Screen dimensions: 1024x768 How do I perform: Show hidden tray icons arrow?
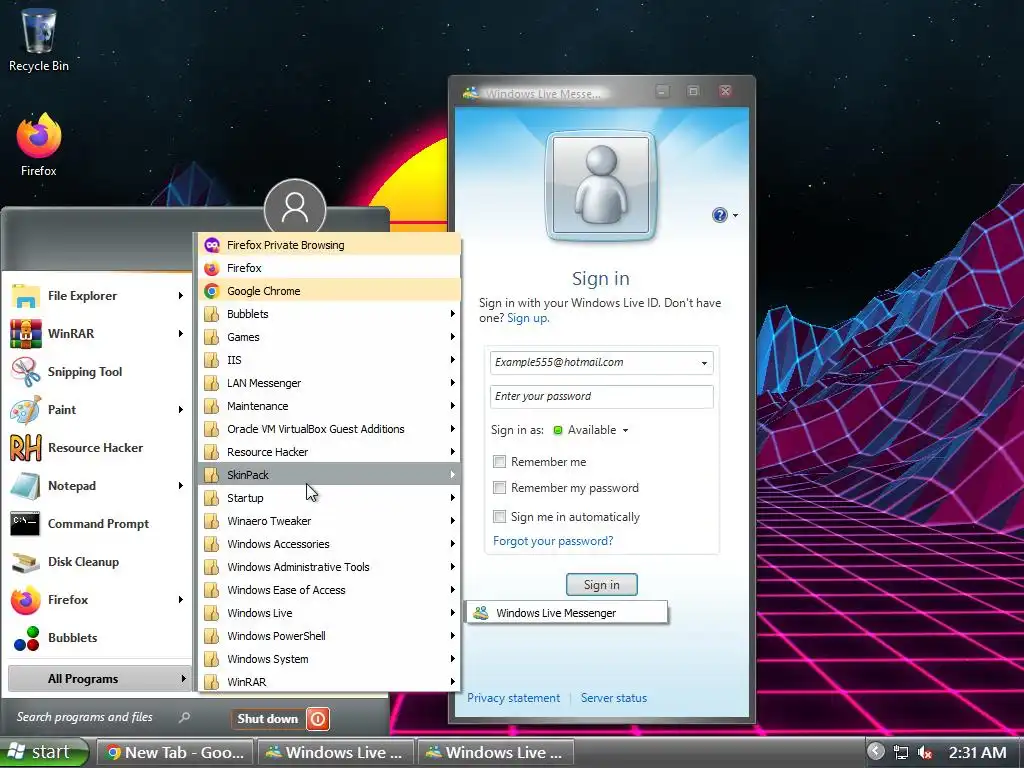click(x=876, y=752)
